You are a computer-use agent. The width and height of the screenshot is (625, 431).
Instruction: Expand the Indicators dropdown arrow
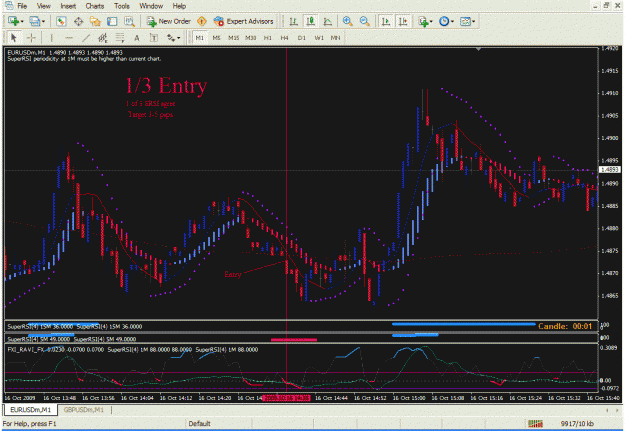tap(431, 22)
